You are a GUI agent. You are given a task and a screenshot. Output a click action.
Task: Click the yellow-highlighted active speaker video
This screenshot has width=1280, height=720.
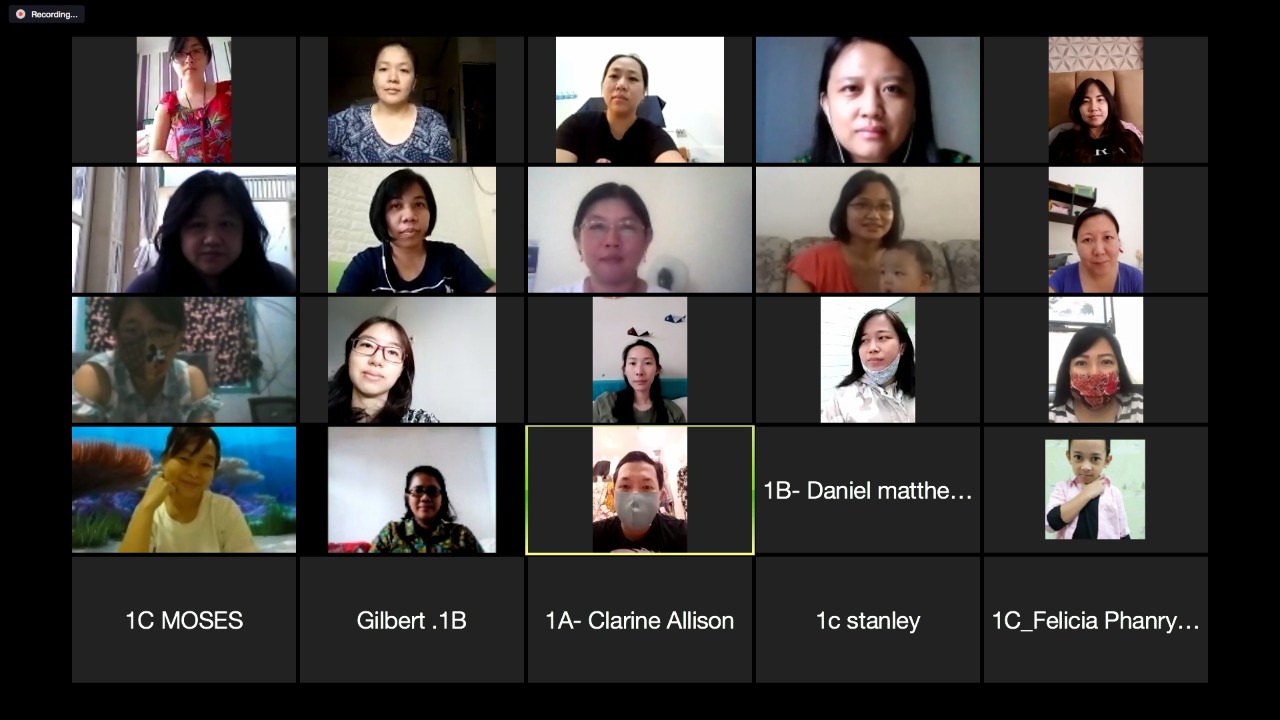640,490
